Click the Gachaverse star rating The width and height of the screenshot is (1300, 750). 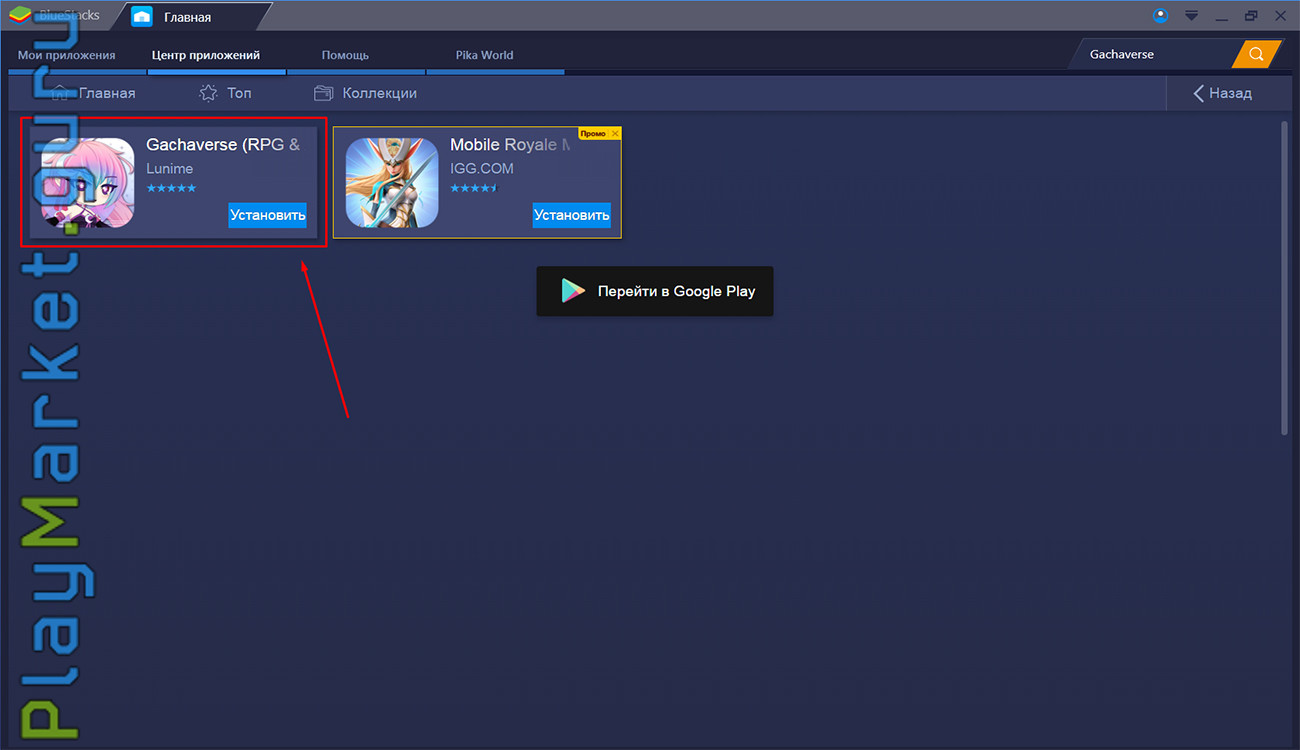tap(171, 188)
